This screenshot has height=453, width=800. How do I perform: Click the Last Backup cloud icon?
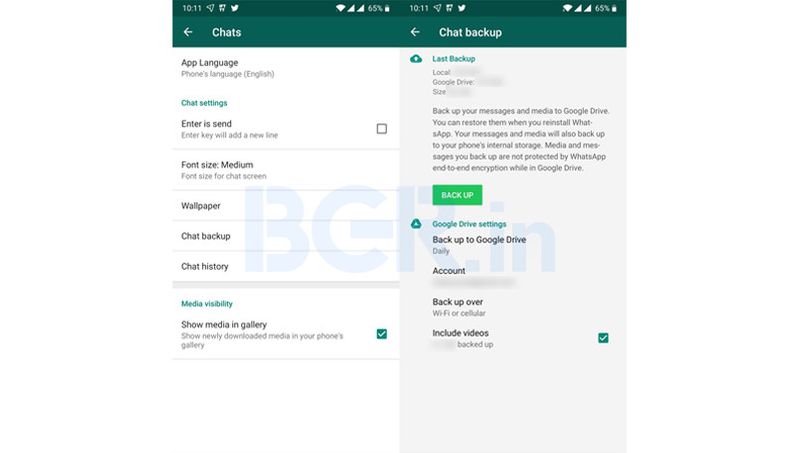(x=416, y=59)
